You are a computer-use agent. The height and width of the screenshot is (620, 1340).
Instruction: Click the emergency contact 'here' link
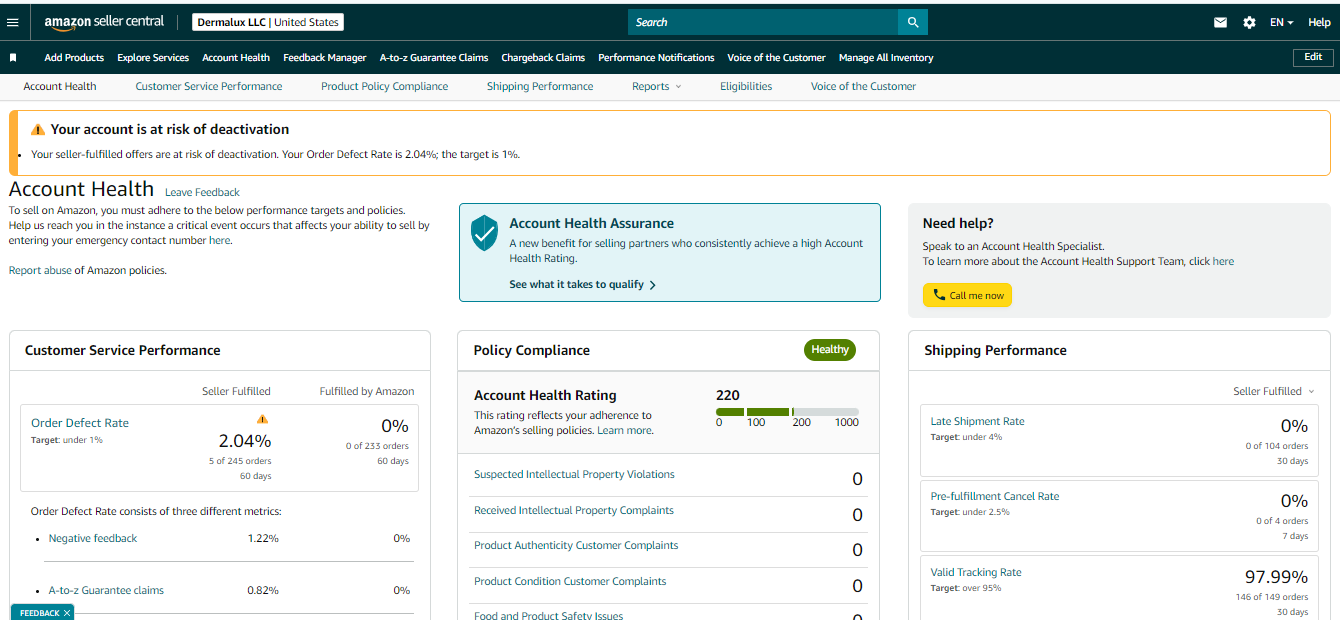(x=219, y=240)
